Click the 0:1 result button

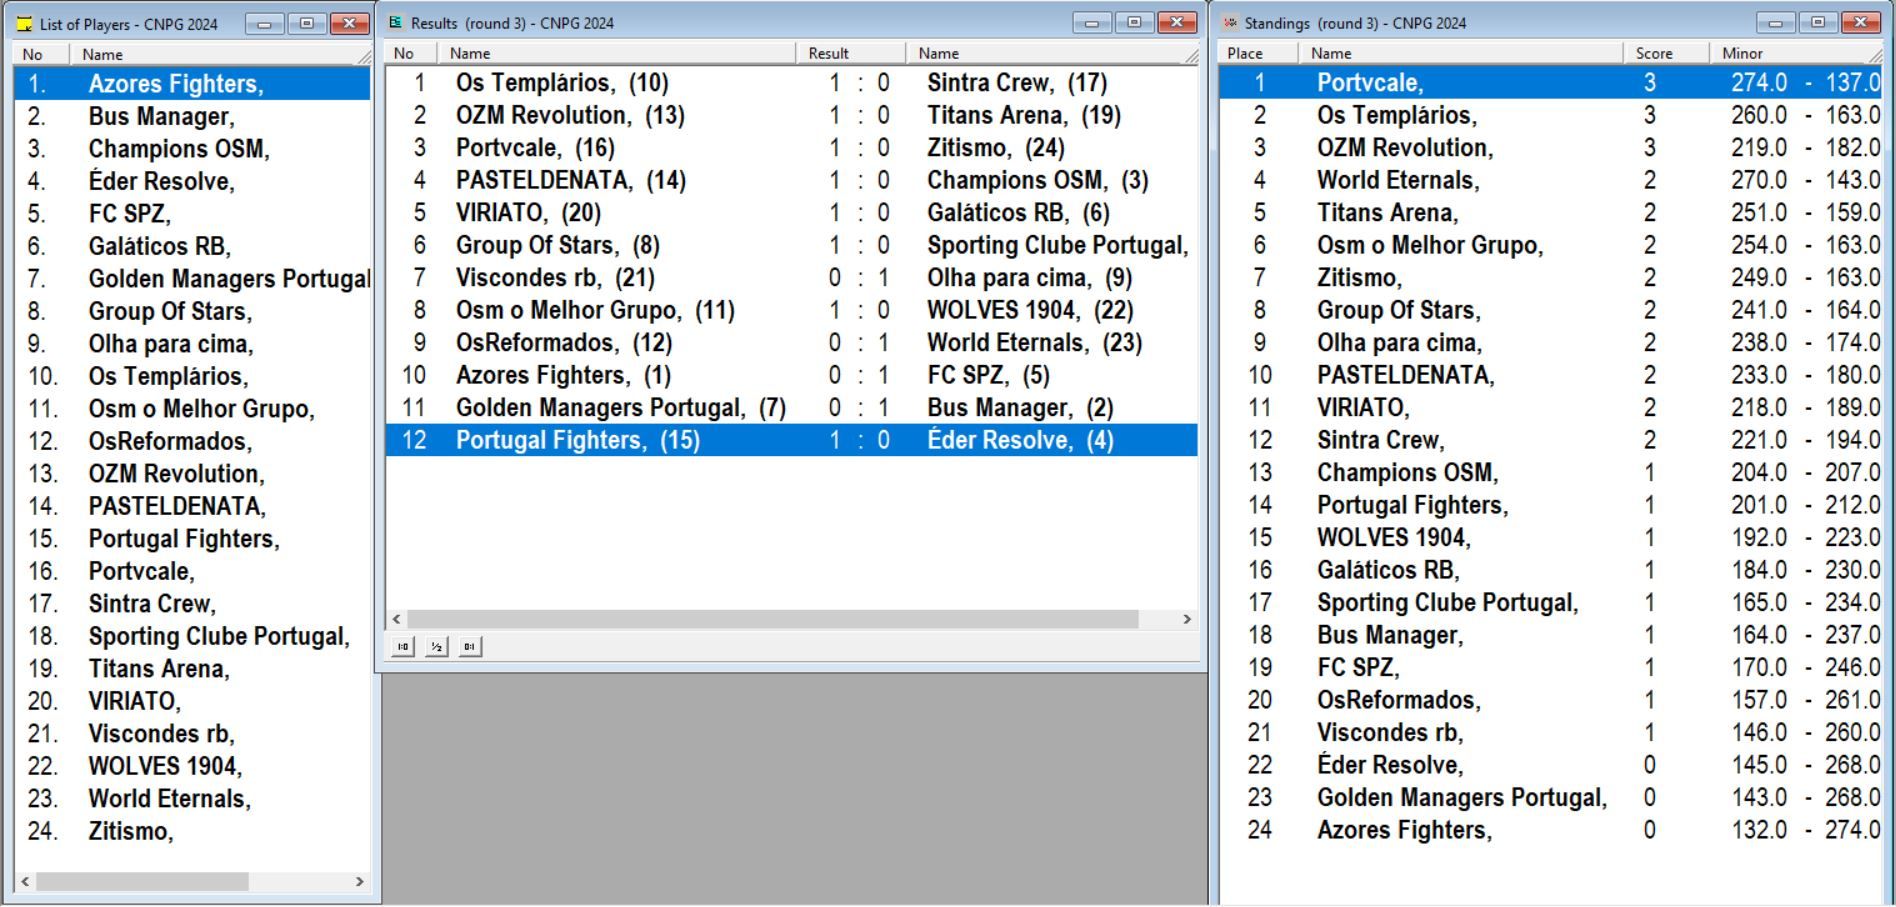point(470,647)
